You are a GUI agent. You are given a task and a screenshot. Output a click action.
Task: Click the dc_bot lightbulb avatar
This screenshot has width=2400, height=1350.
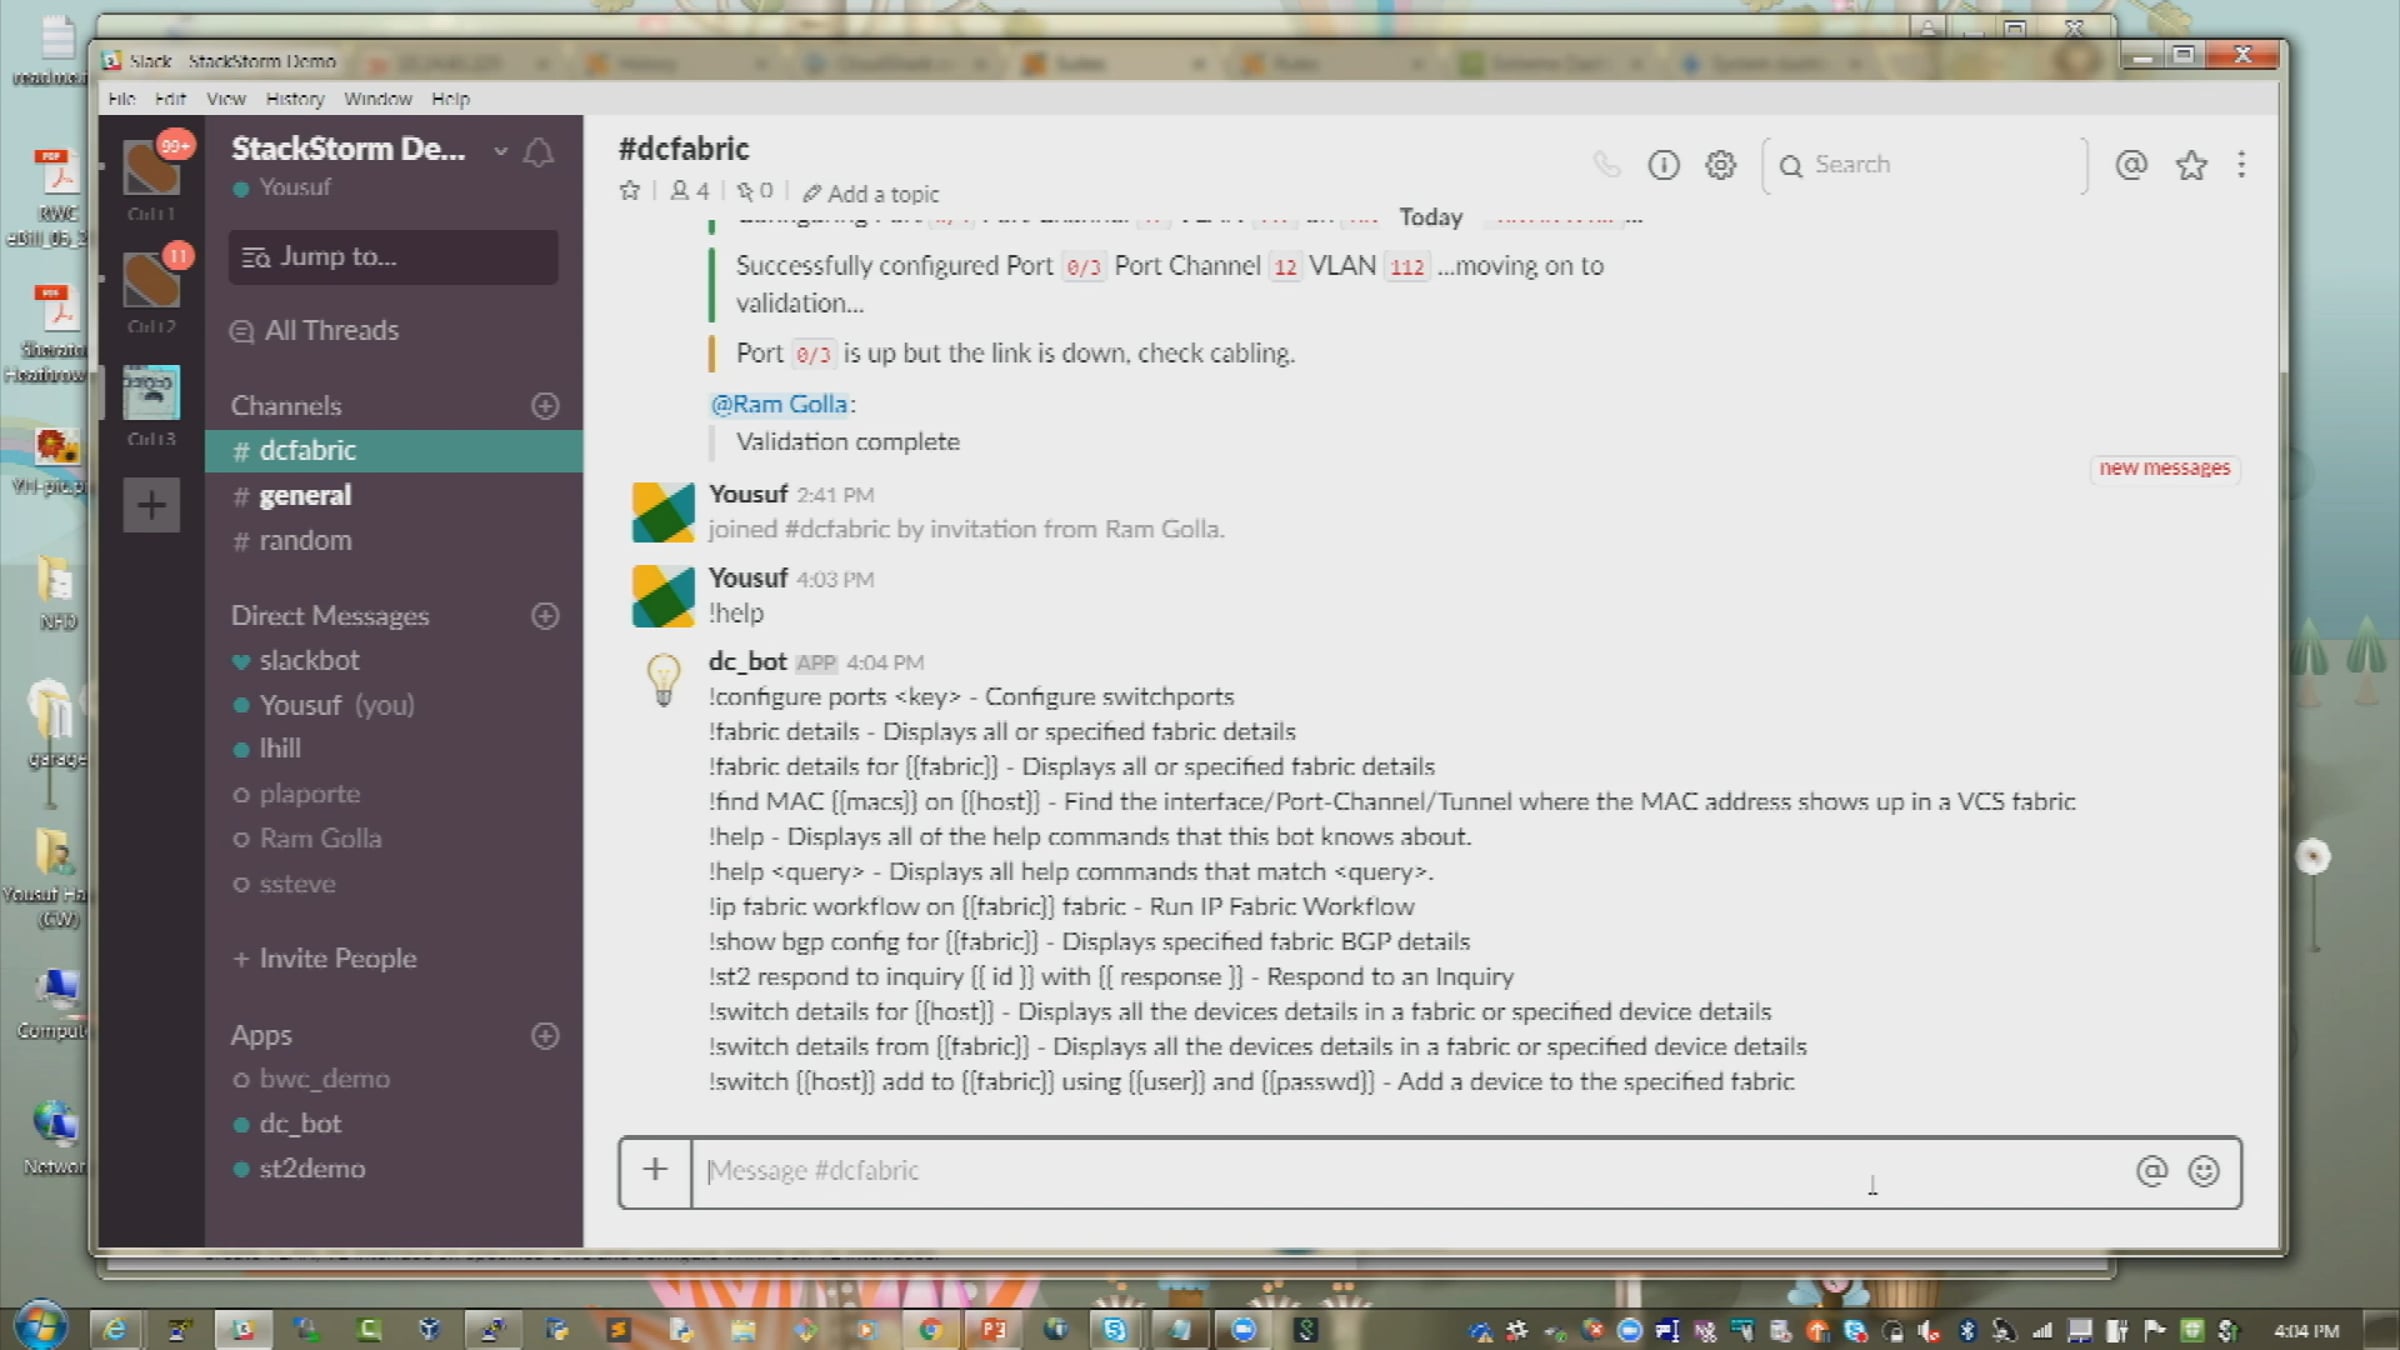663,680
